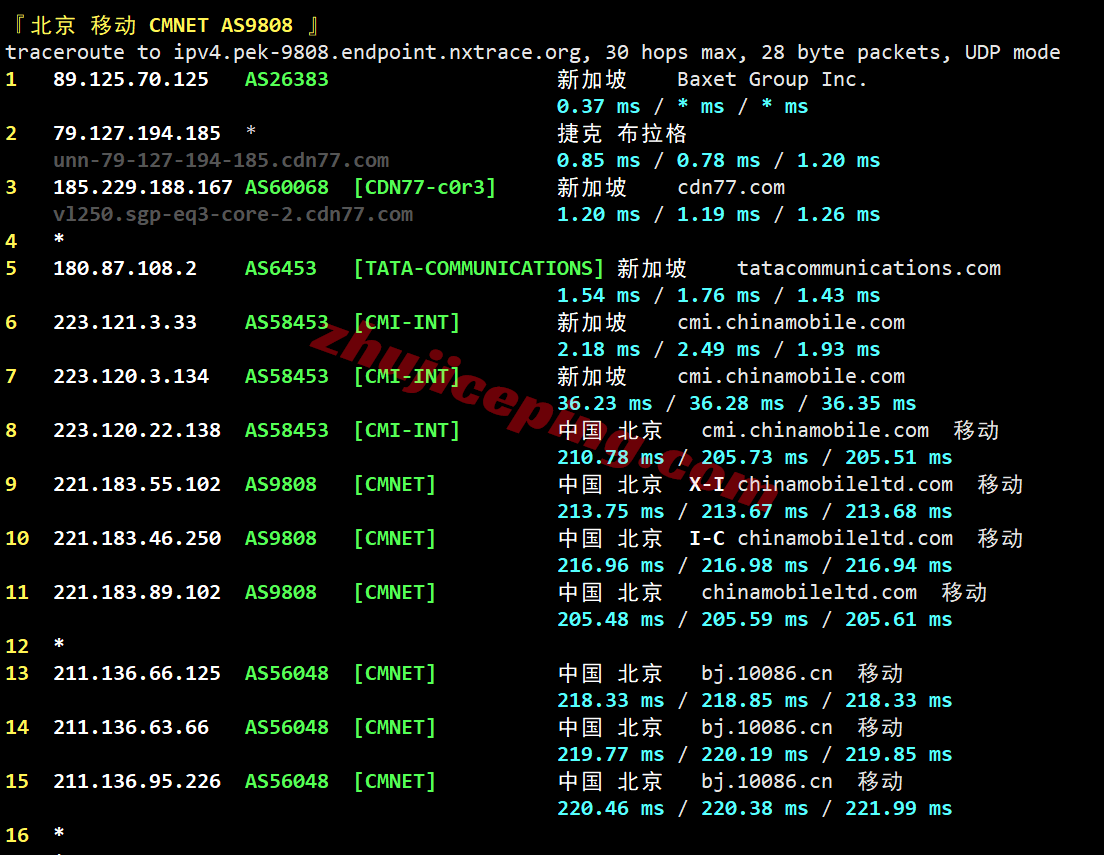Click AS26383 on hop 1
Screen dimensions: 1104x855
287,79
